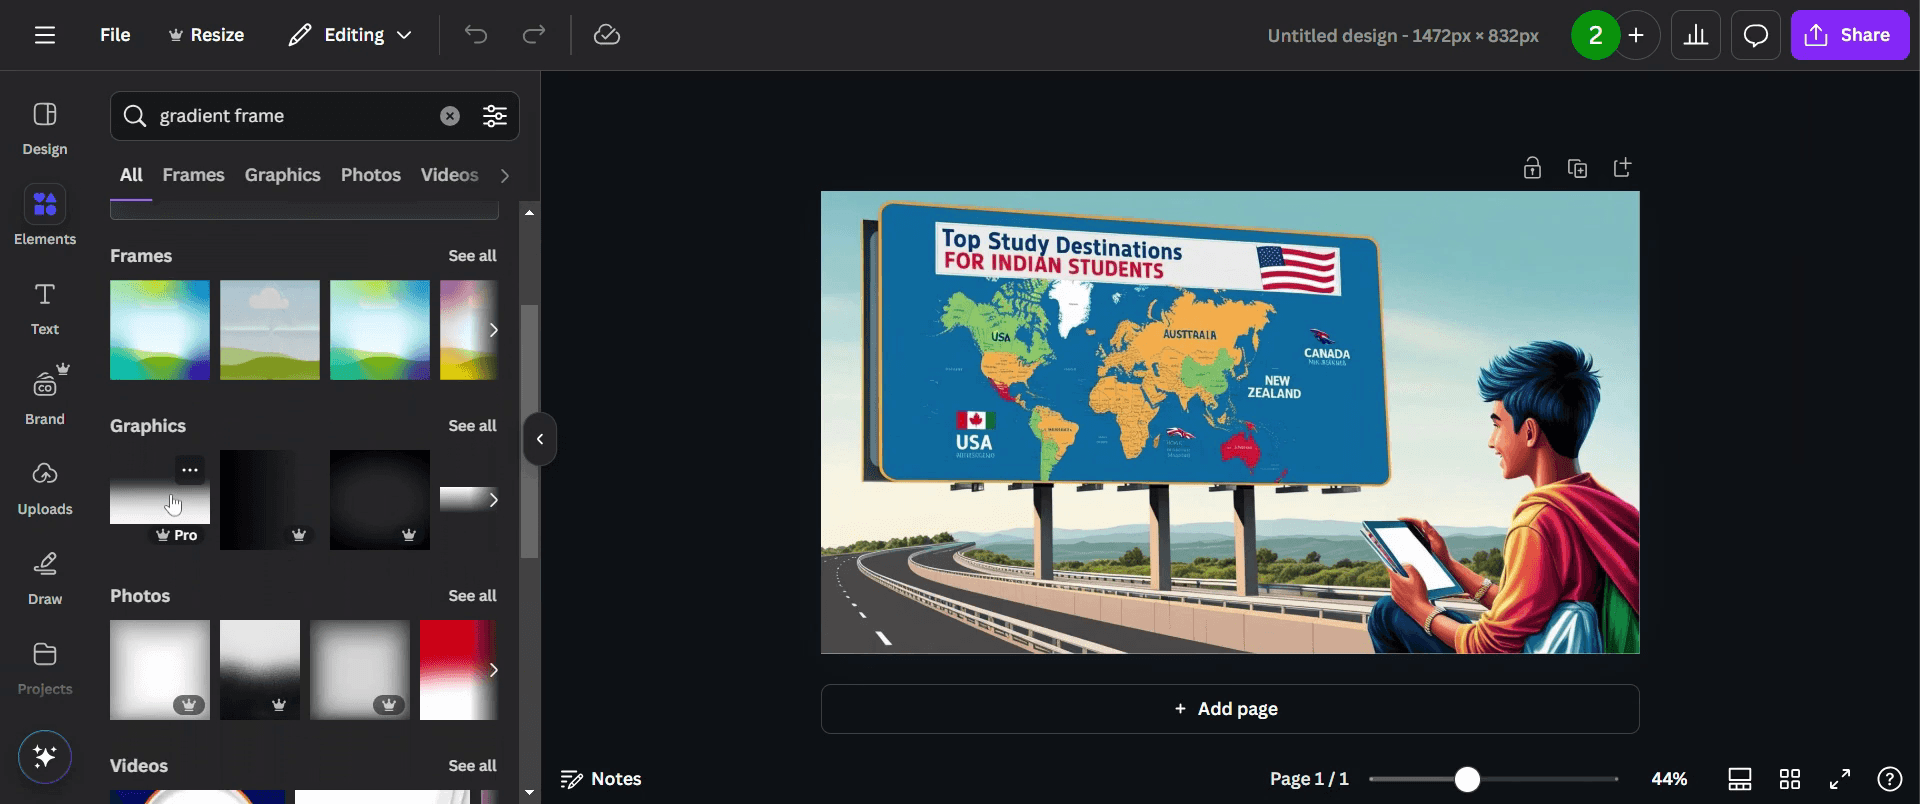The image size is (1920, 804).
Task: Open the Uploads sidebar panel
Action: pos(45,488)
